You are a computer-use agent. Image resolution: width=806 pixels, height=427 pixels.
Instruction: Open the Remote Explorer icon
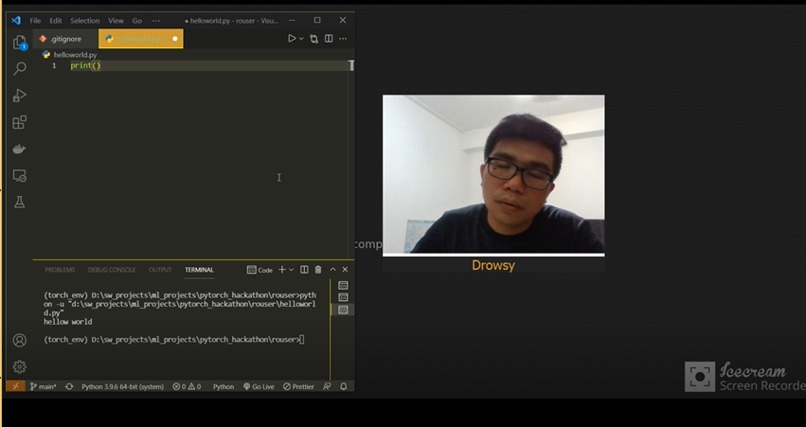pyautogui.click(x=20, y=176)
